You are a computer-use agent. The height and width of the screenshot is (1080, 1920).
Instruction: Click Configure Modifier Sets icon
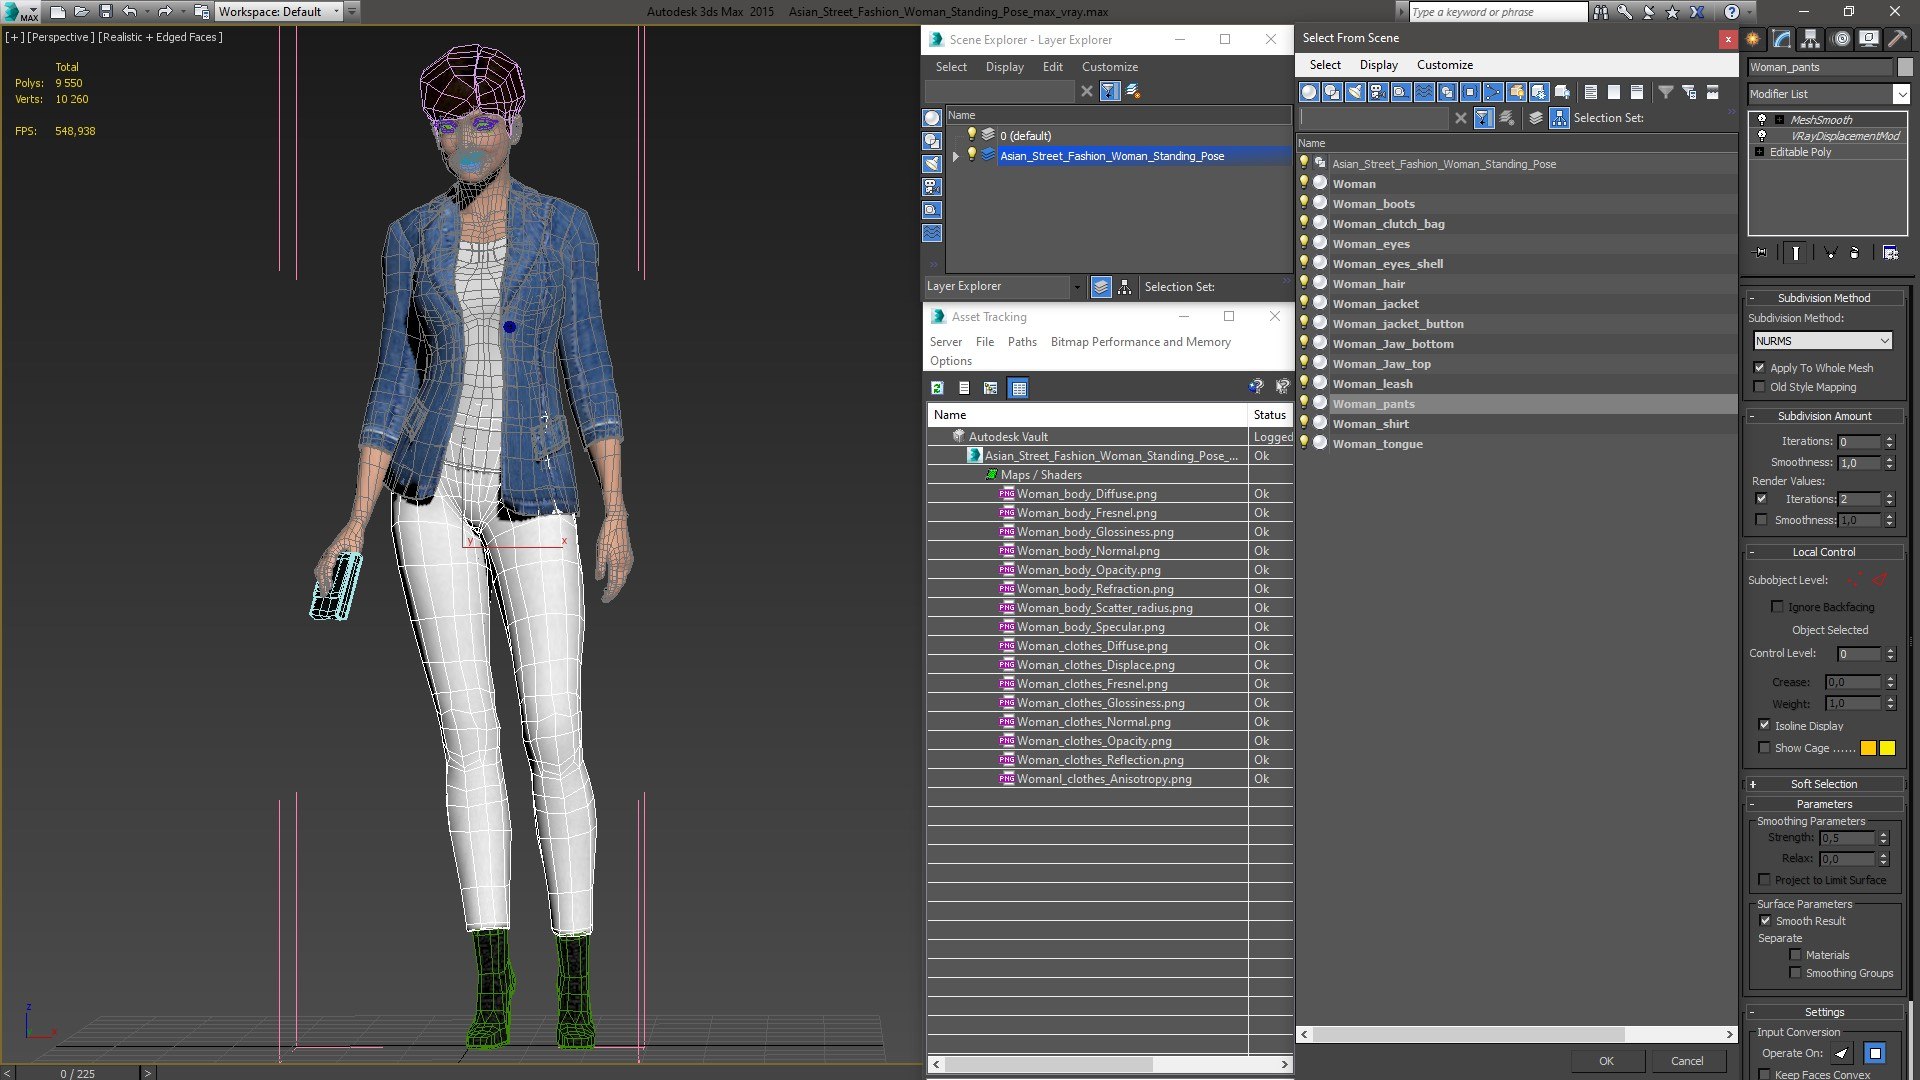1890,253
